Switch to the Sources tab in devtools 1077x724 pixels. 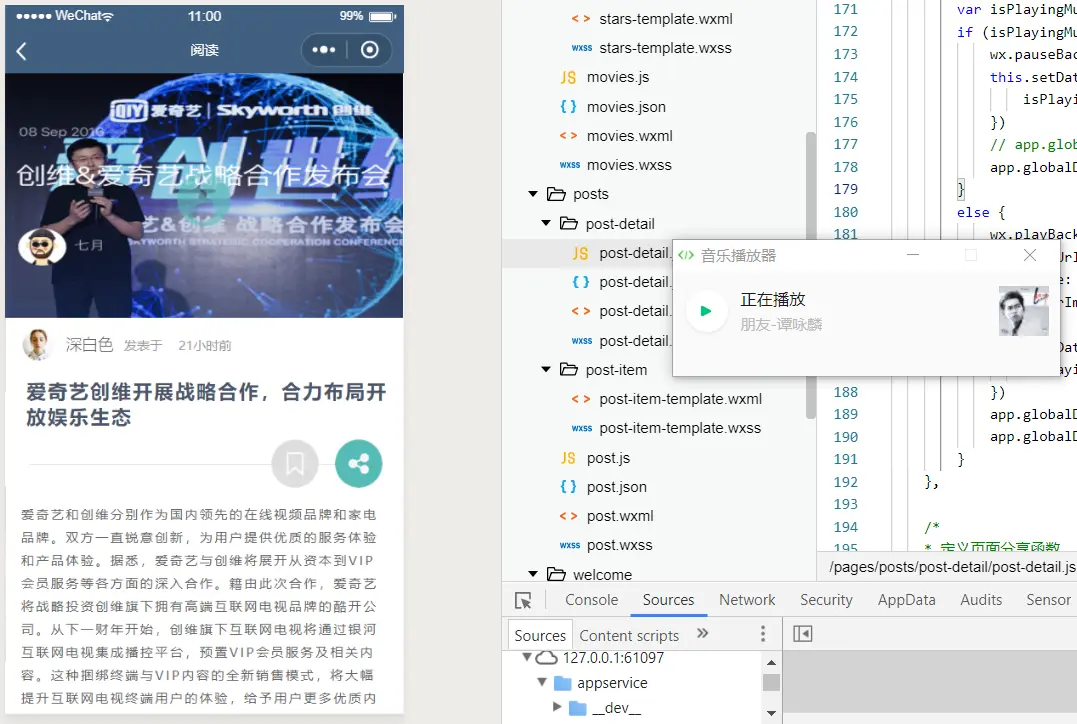pos(668,600)
